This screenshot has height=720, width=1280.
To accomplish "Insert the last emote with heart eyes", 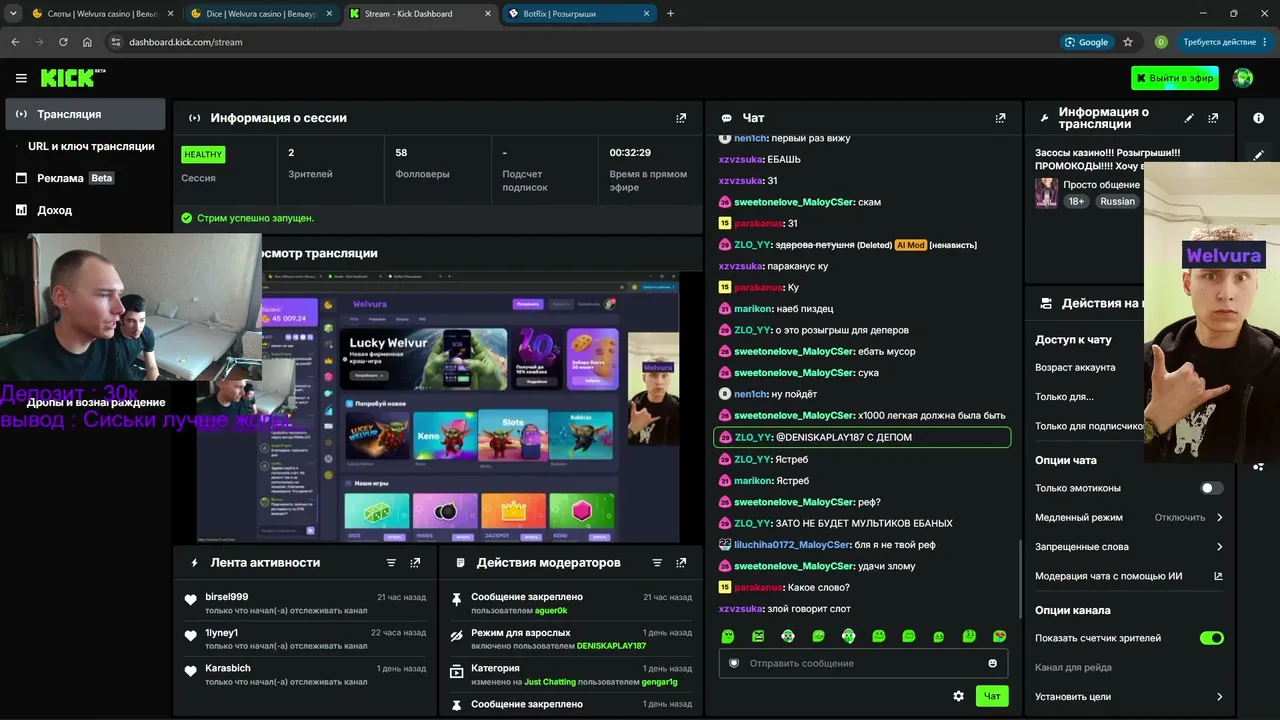I will [999, 636].
